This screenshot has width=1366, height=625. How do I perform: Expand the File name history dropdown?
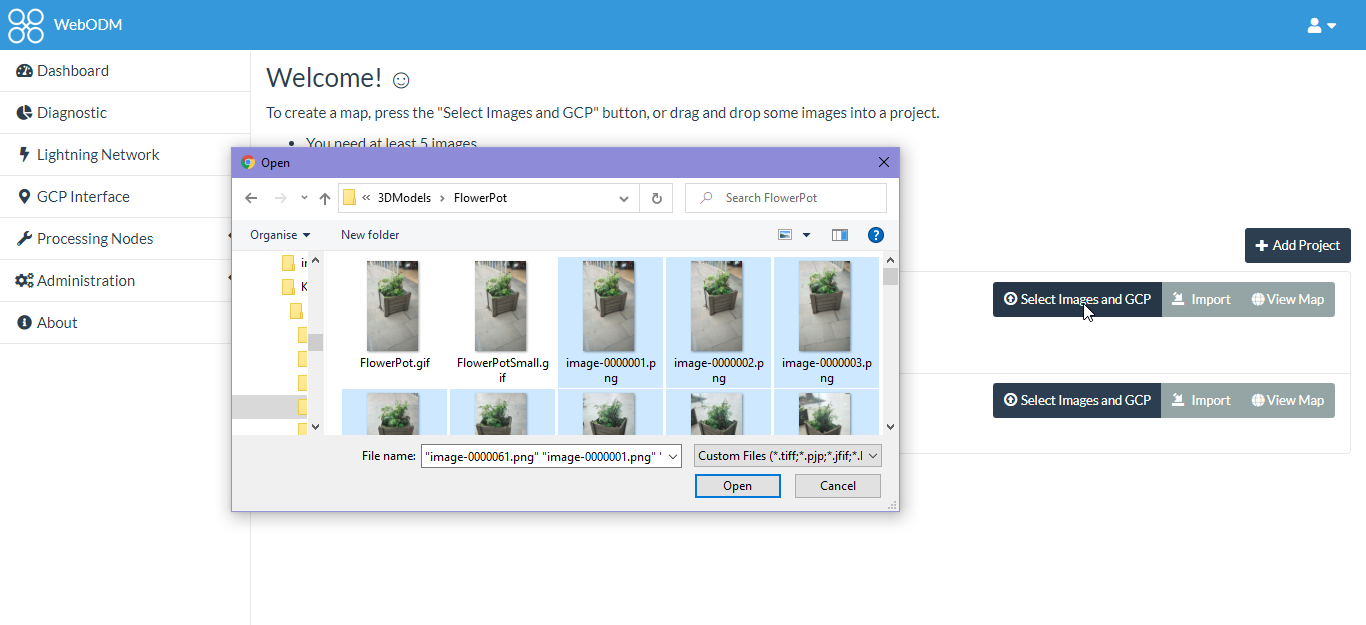(673, 456)
